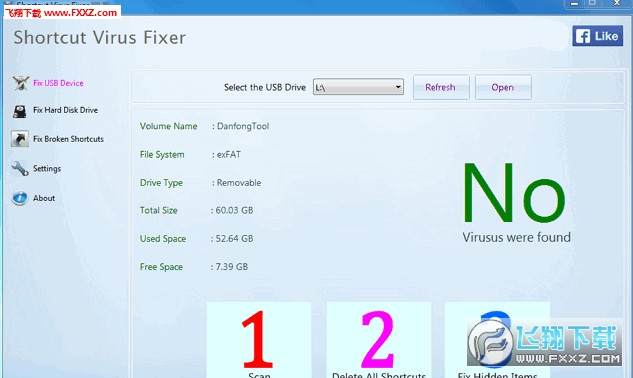633x378 pixels.
Task: Click the total size value 60.03 GB
Action: pyautogui.click(x=234, y=210)
